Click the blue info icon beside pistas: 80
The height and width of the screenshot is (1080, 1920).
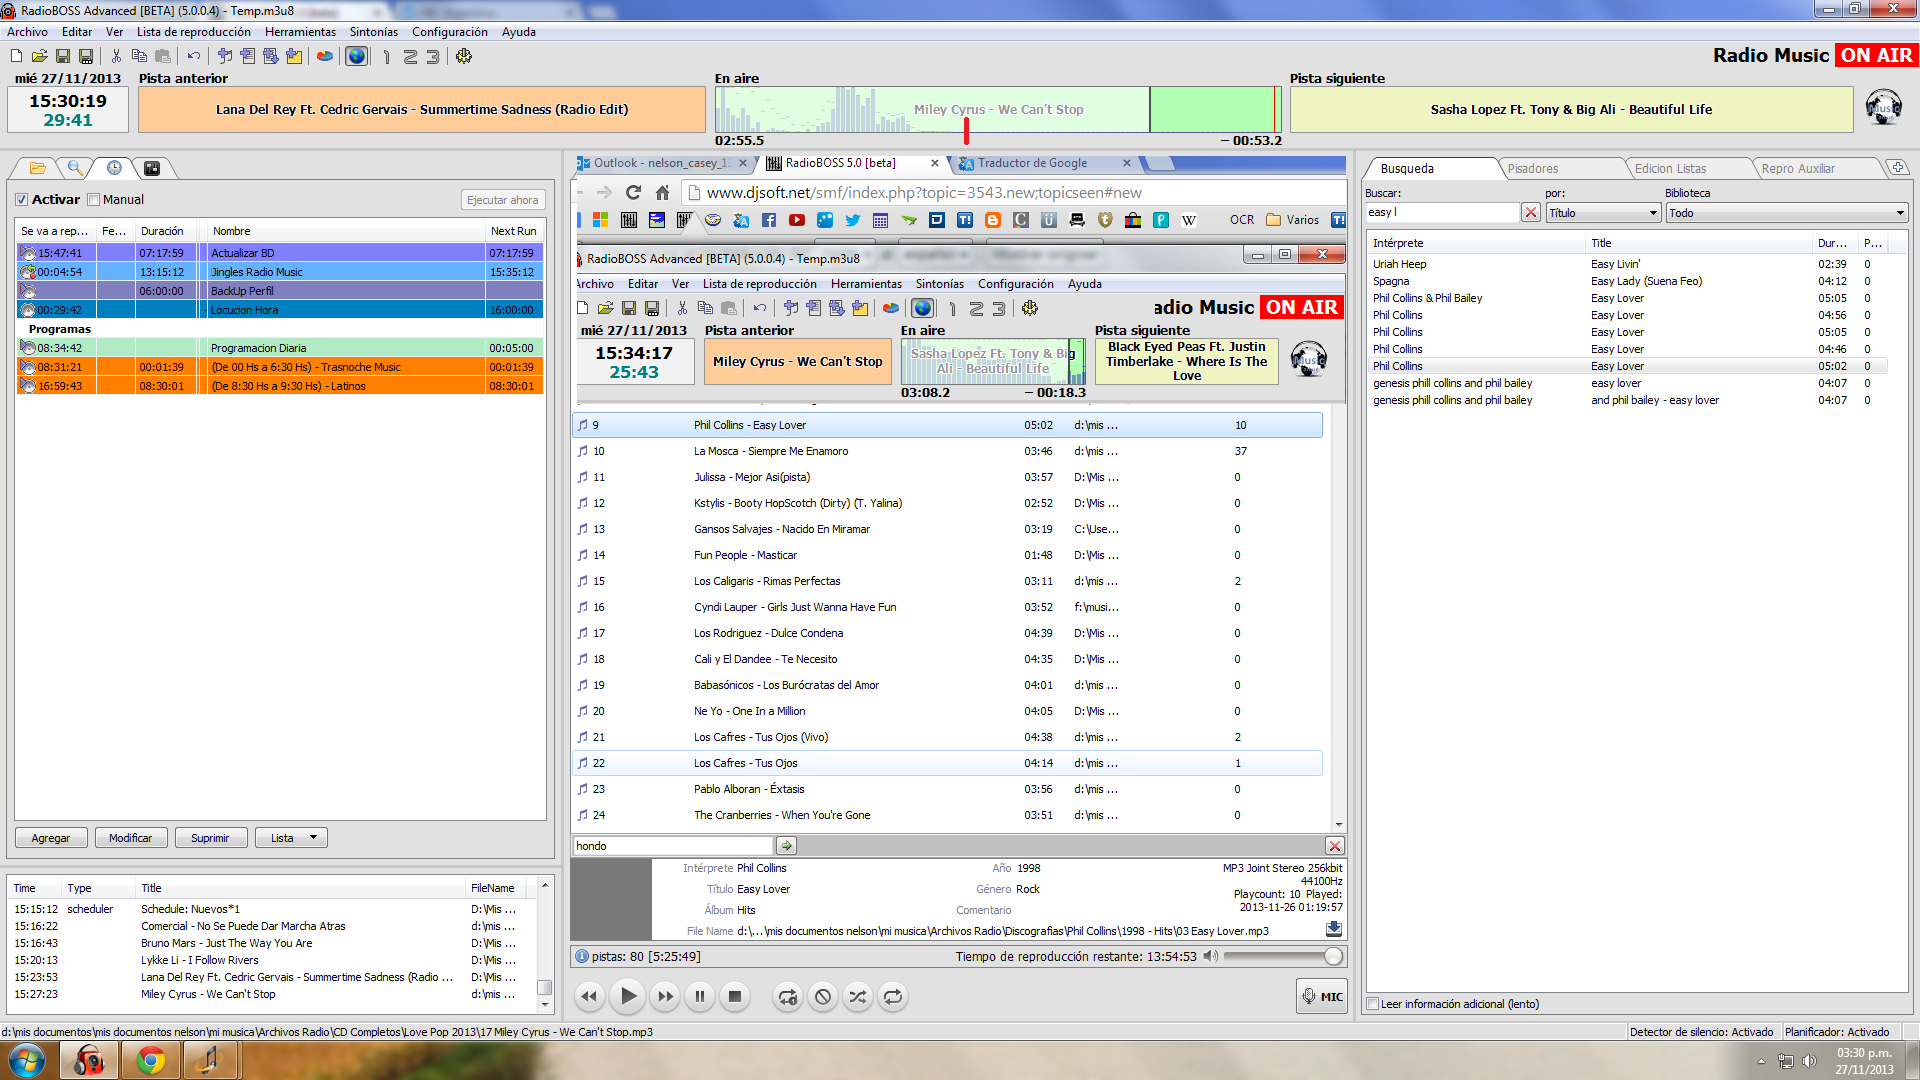coord(582,957)
